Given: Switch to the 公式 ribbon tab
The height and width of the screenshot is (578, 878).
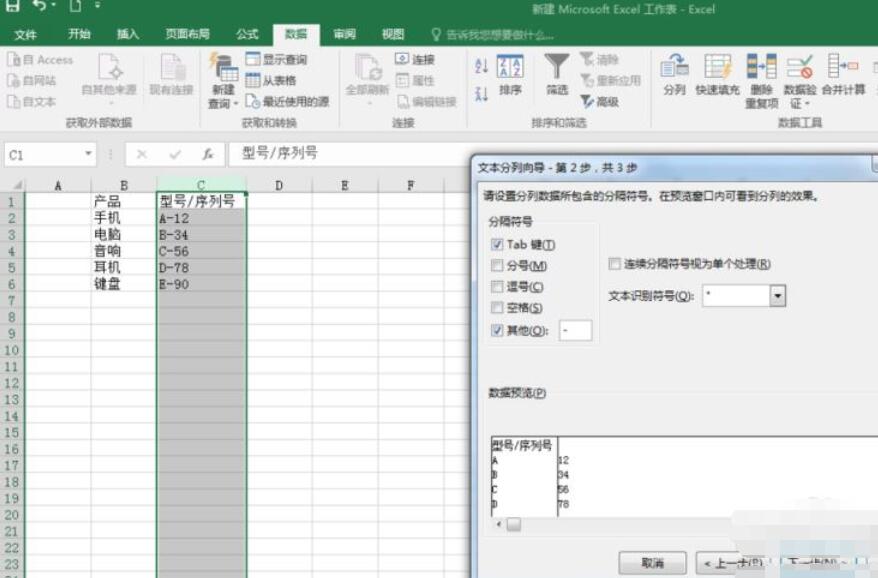Looking at the screenshot, I should coord(246,33).
